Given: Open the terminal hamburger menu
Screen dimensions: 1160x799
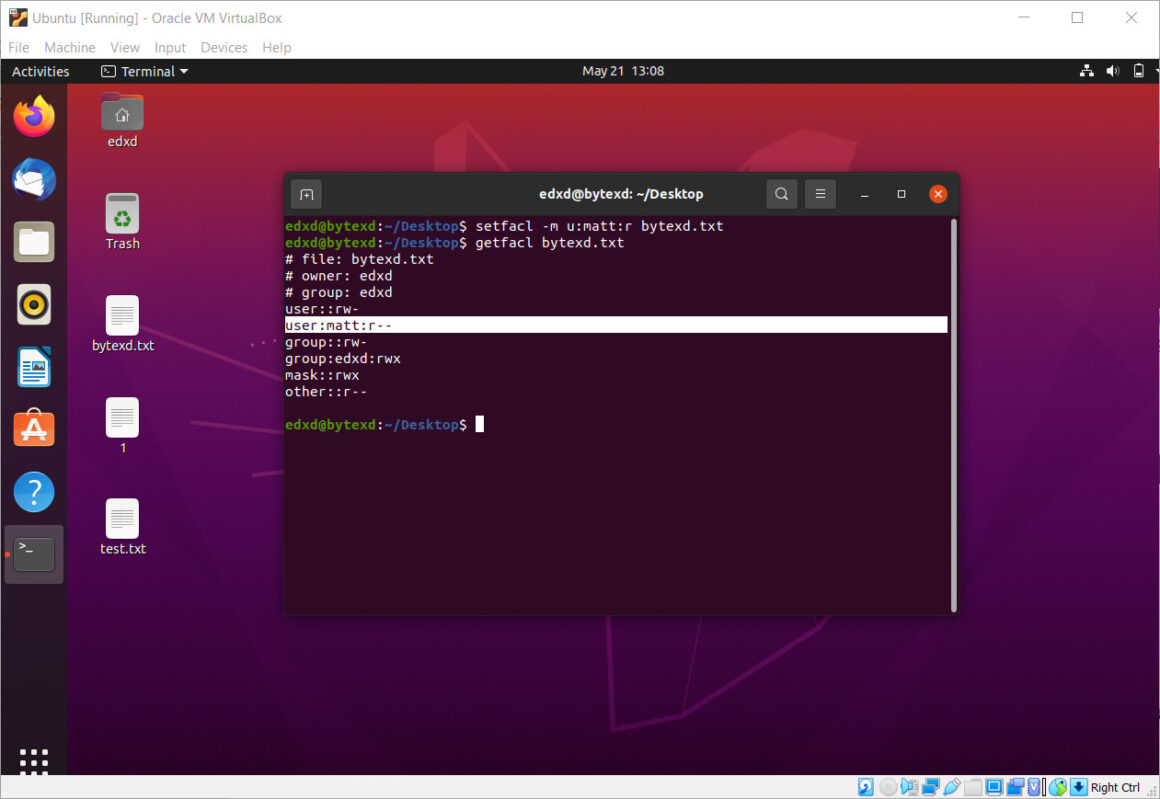Looking at the screenshot, I should pos(820,194).
